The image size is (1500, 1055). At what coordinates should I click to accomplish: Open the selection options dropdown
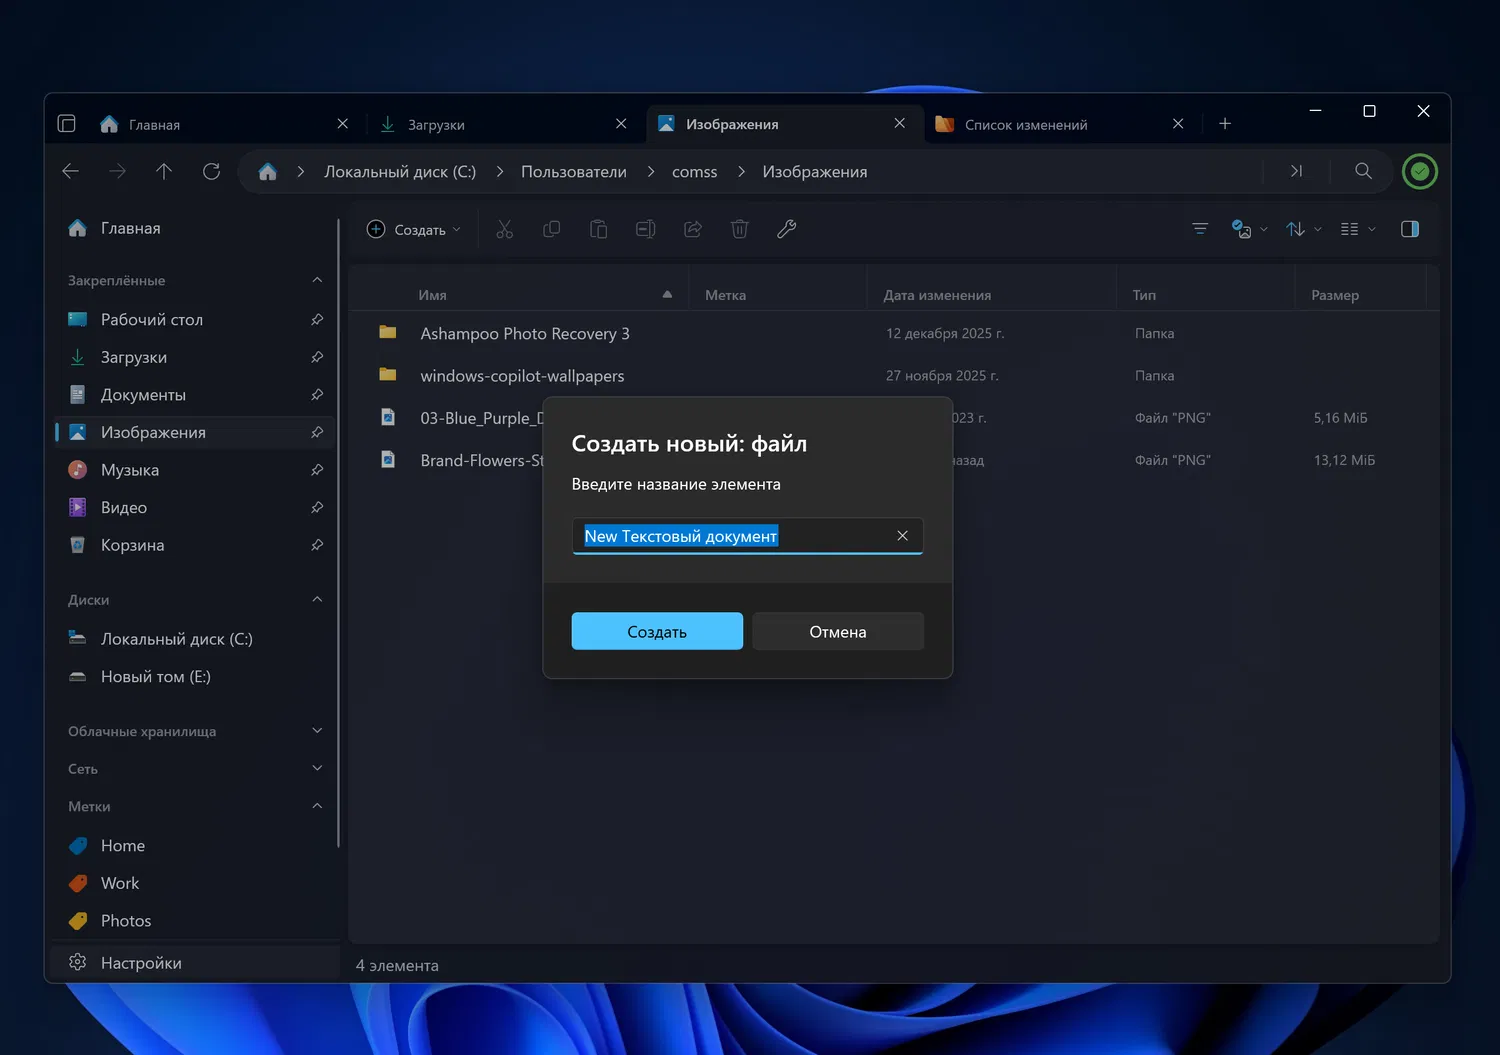tap(1249, 229)
